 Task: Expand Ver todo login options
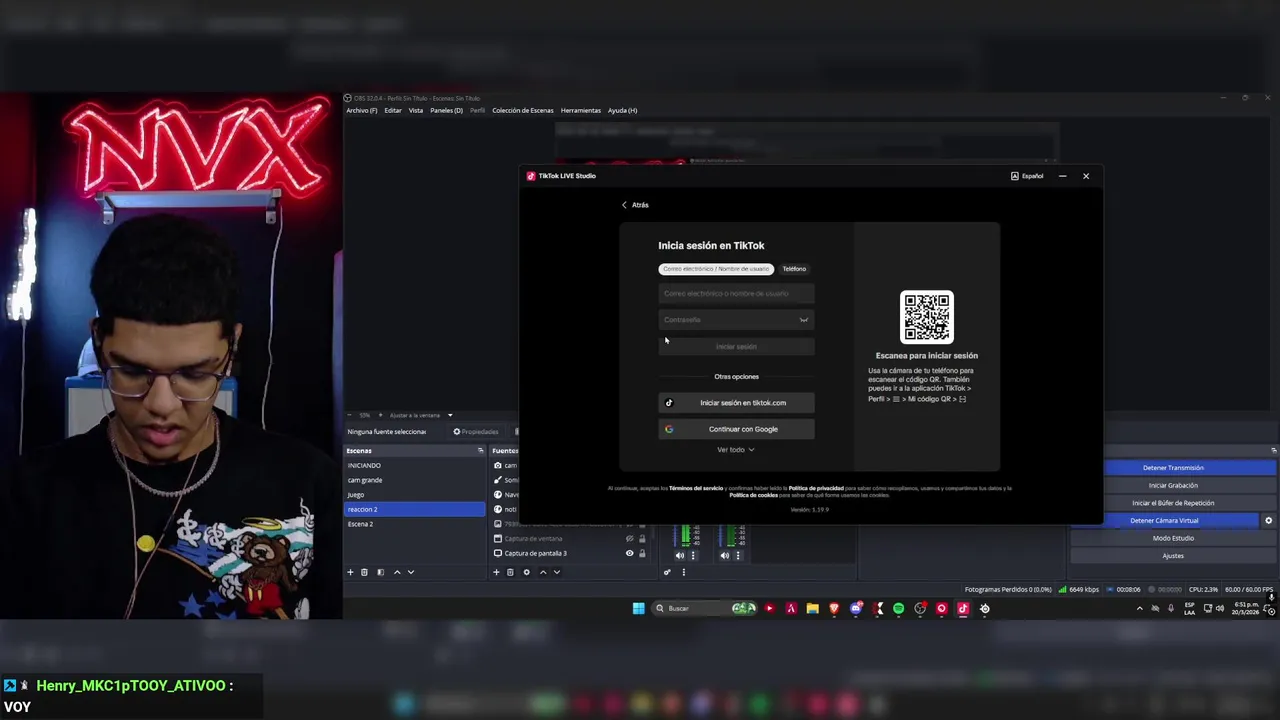pos(736,450)
